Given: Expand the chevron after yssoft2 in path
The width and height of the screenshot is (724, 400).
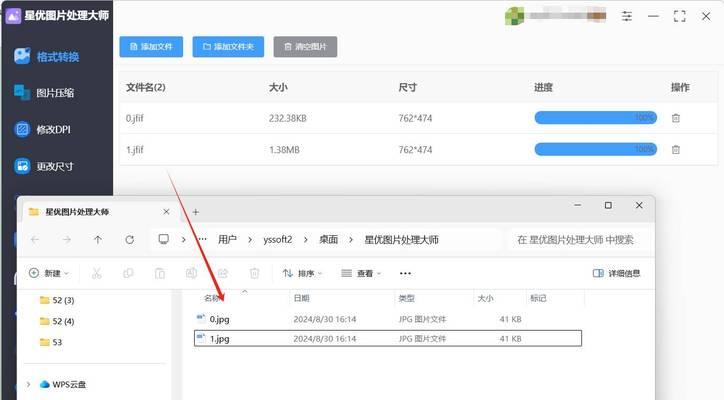Looking at the screenshot, I should coord(306,240).
